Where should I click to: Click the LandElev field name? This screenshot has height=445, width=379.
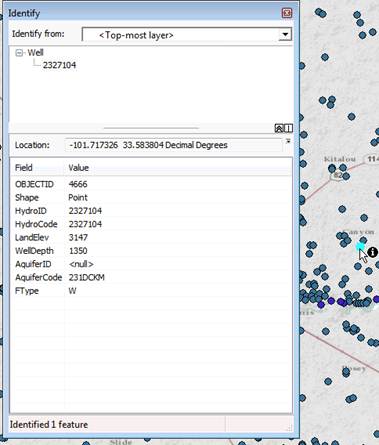(32, 237)
